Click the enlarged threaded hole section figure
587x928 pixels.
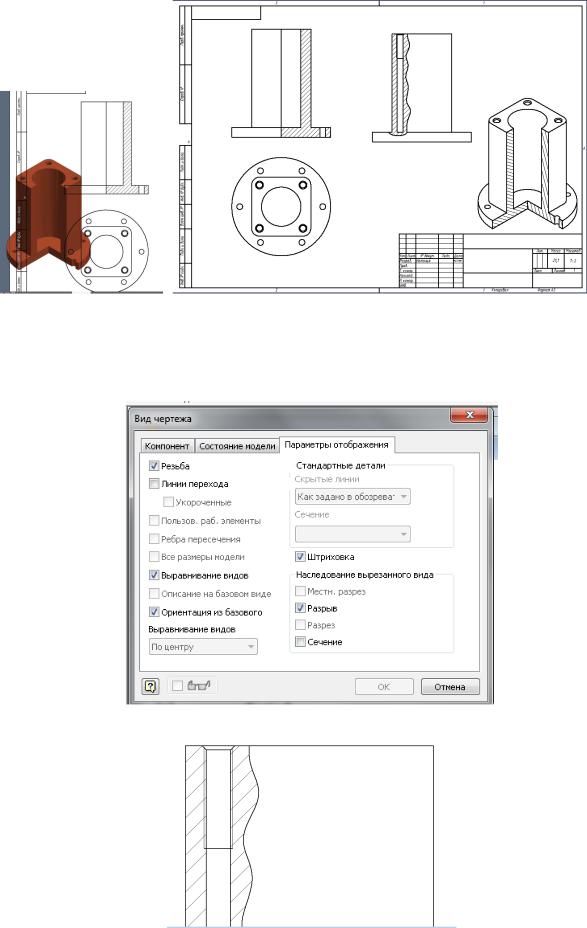point(309,836)
